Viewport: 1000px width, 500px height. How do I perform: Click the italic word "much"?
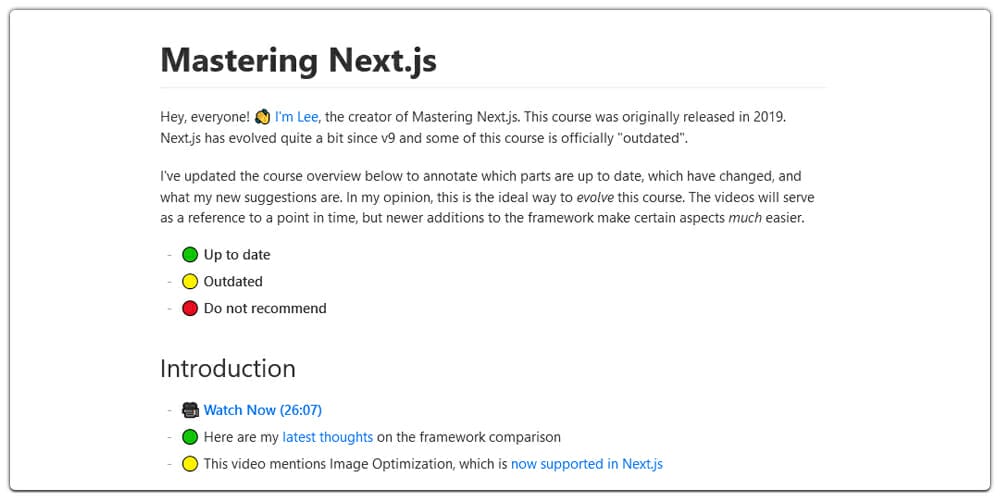[x=745, y=218]
